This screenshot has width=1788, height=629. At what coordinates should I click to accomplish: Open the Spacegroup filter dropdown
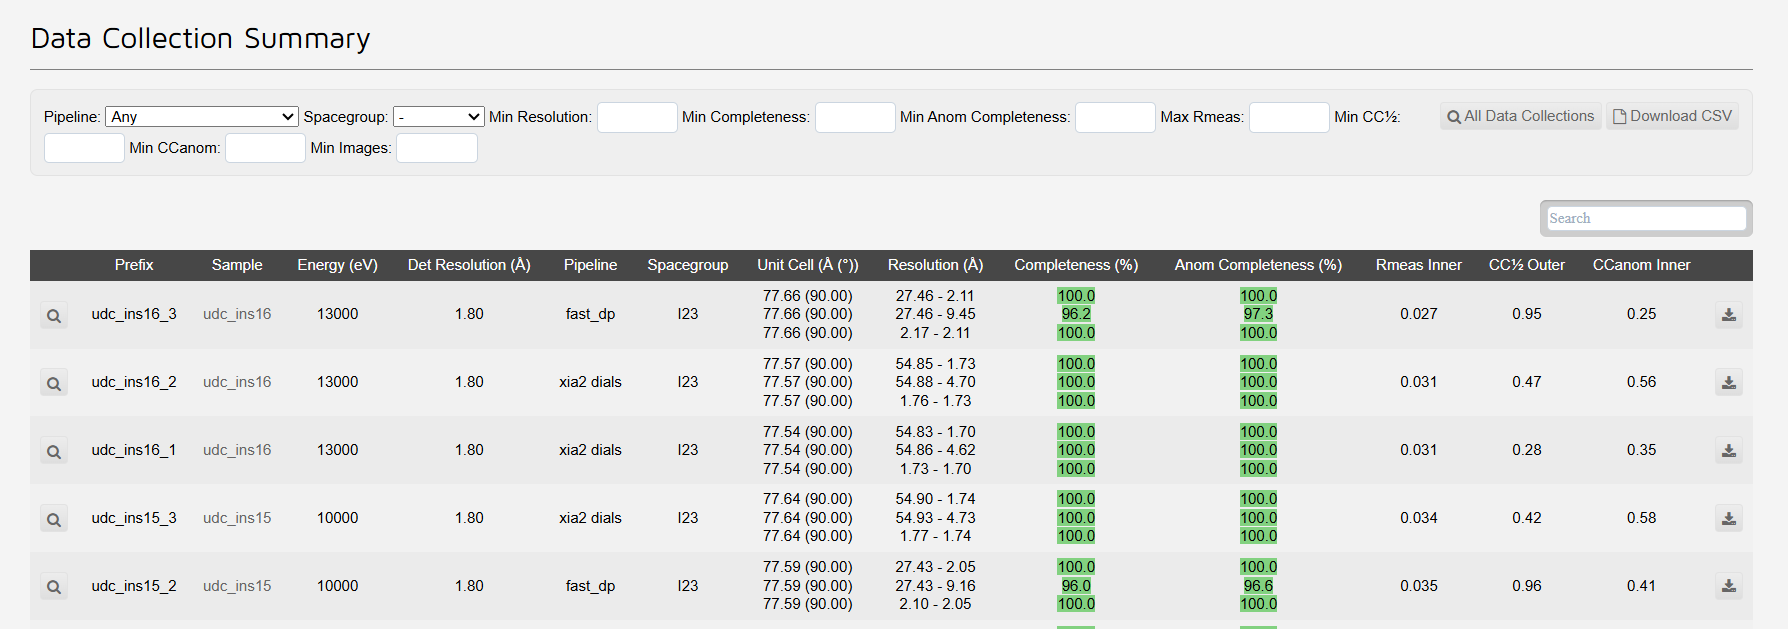pos(439,117)
